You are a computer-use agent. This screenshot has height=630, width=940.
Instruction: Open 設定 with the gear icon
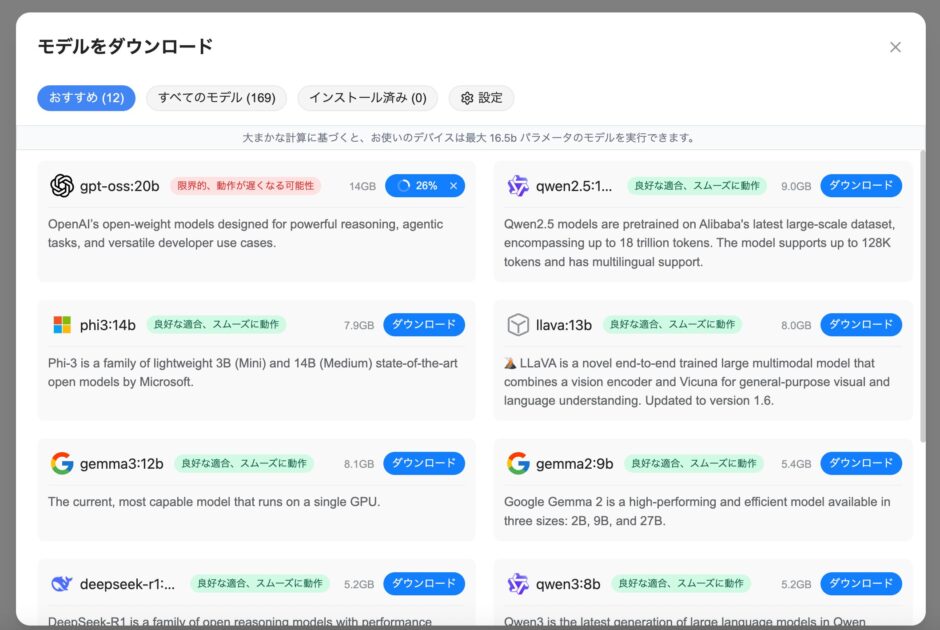click(x=481, y=98)
